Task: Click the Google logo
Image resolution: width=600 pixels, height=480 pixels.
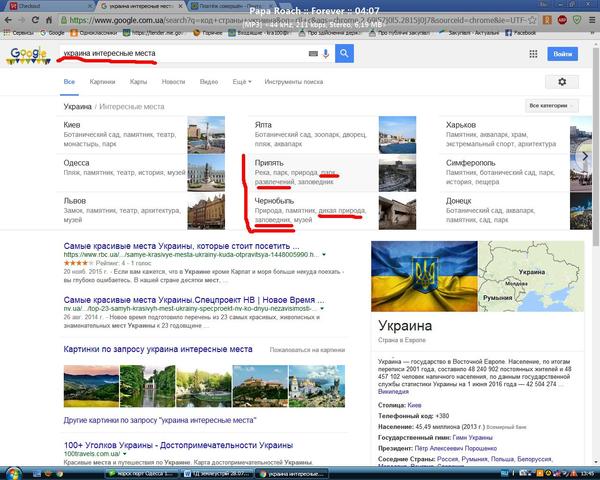Action: tap(28, 55)
